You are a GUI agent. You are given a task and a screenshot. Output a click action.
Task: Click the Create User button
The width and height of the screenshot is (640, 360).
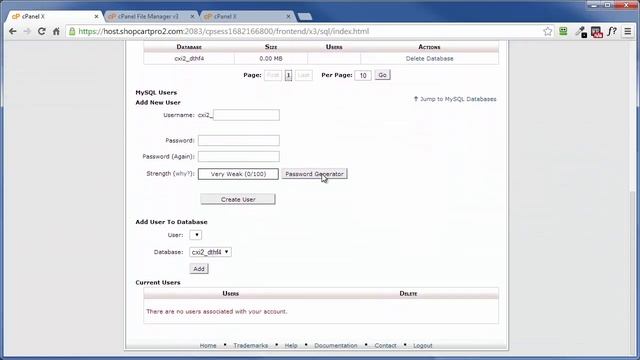[238, 199]
